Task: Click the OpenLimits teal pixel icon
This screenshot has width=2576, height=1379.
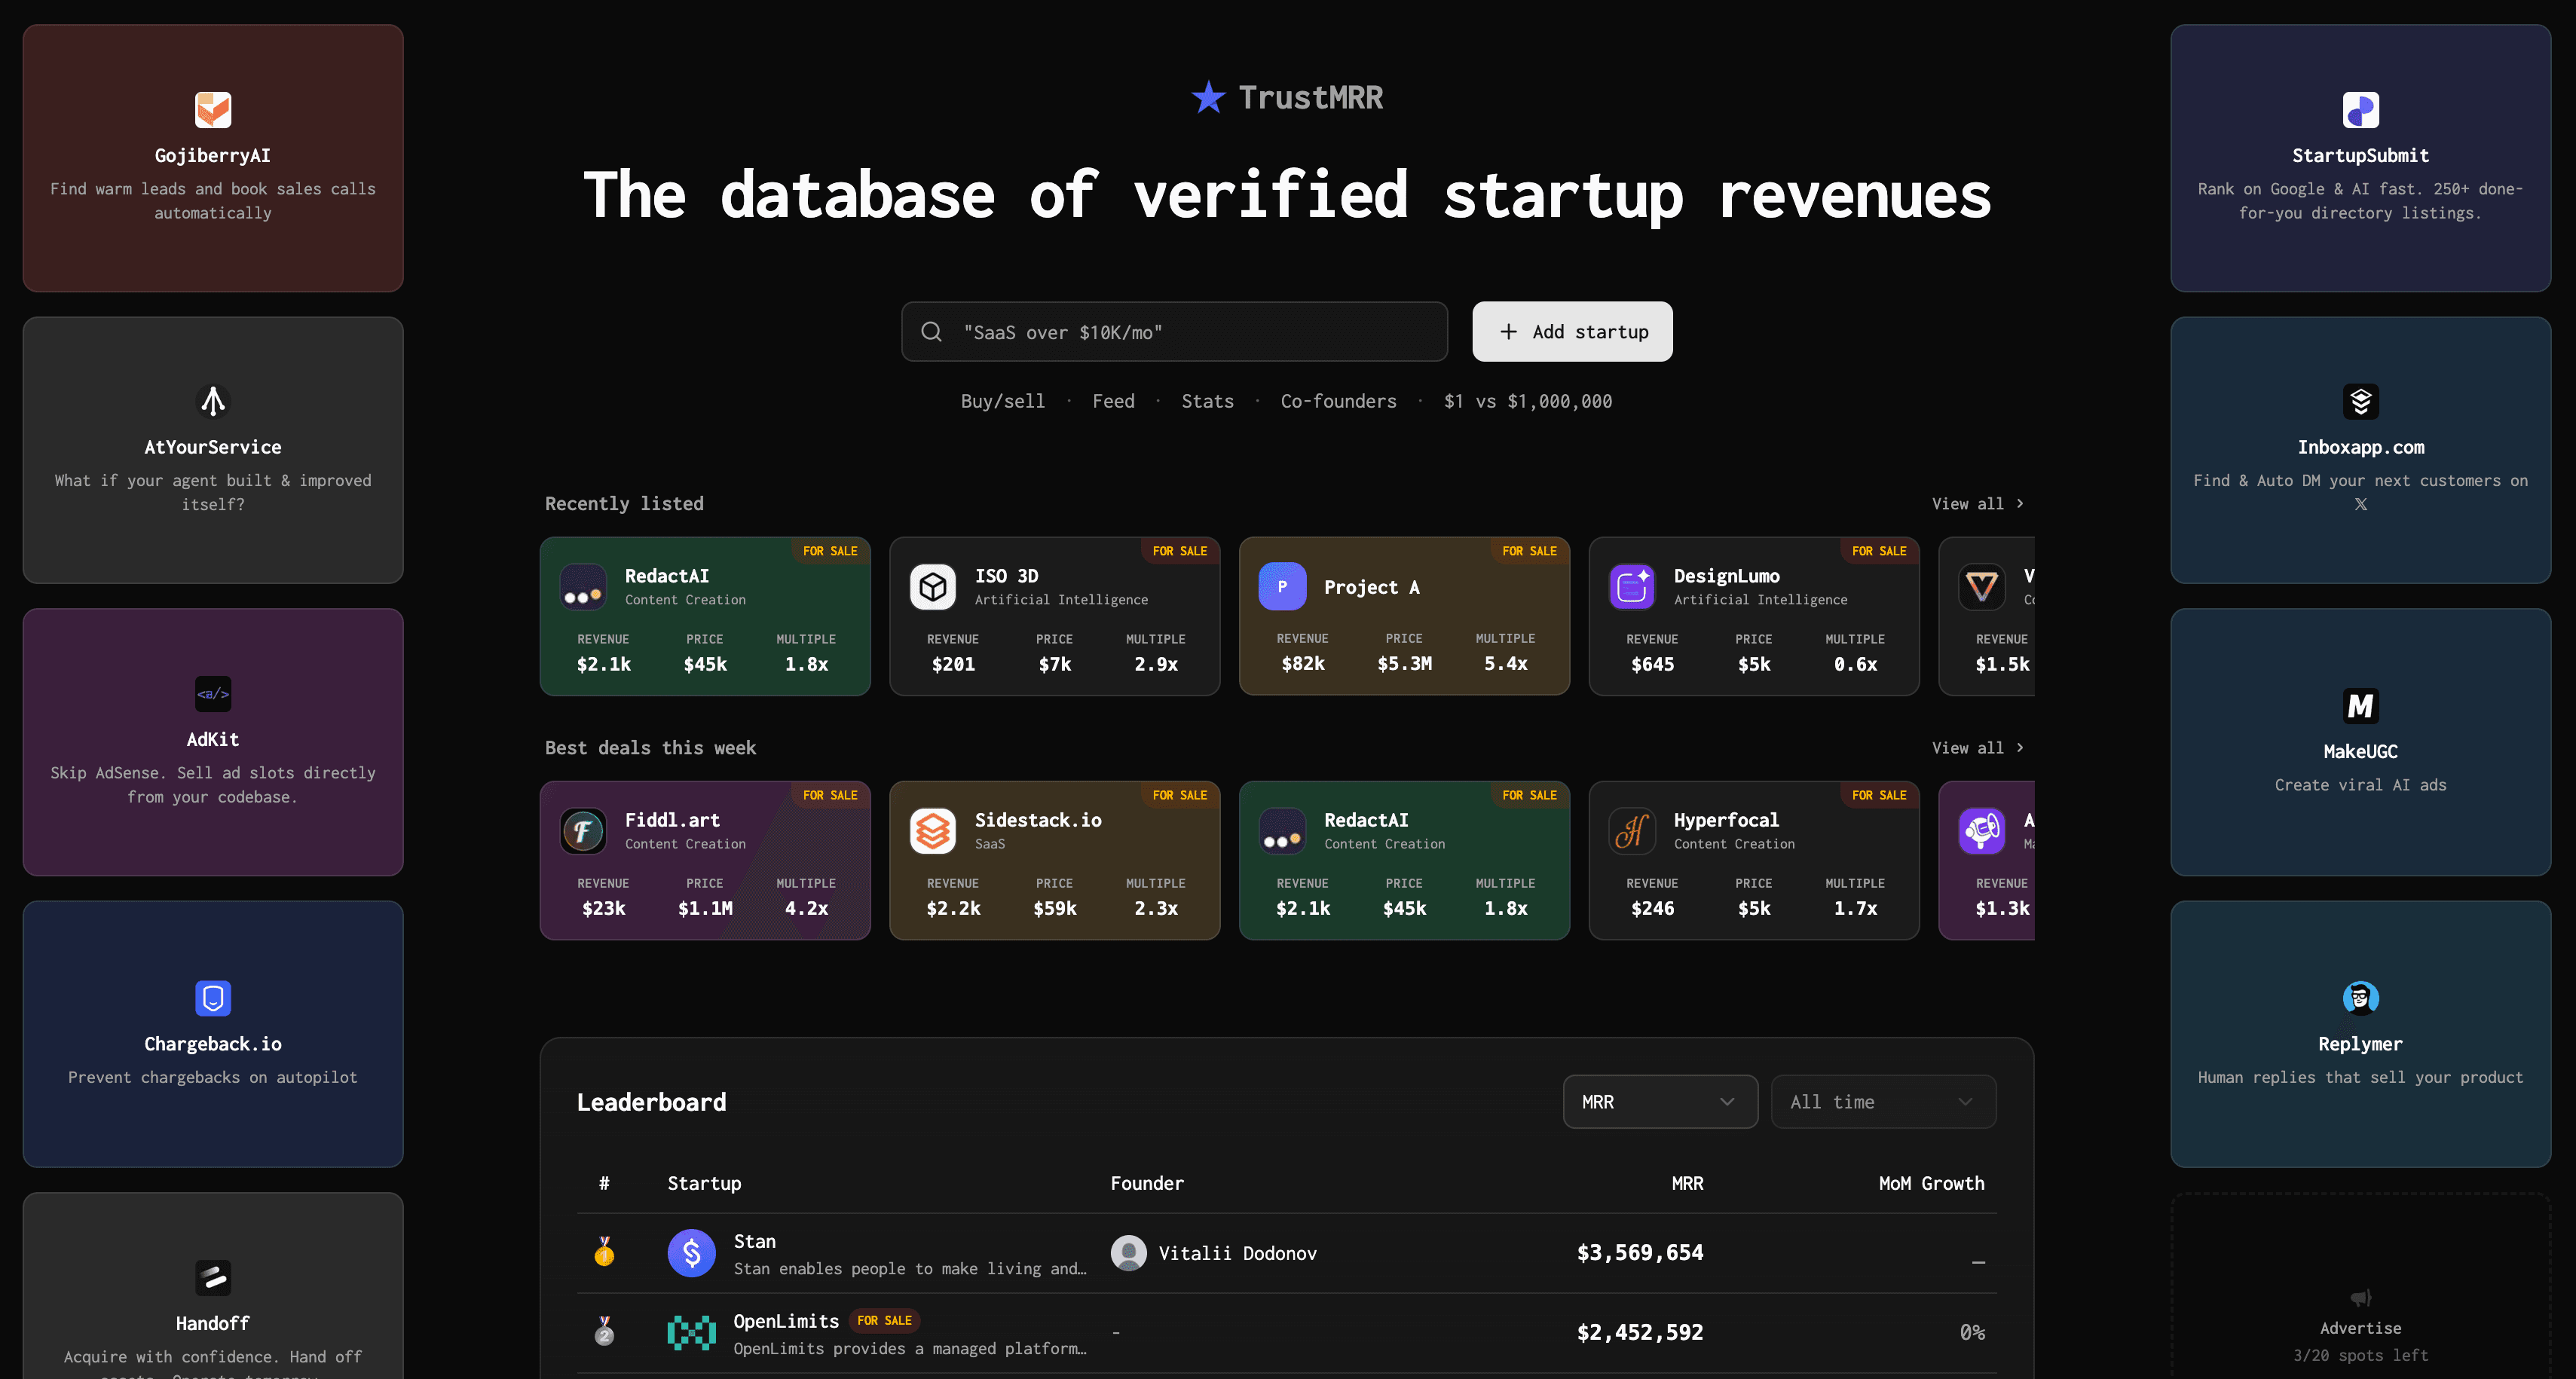Action: point(692,1333)
